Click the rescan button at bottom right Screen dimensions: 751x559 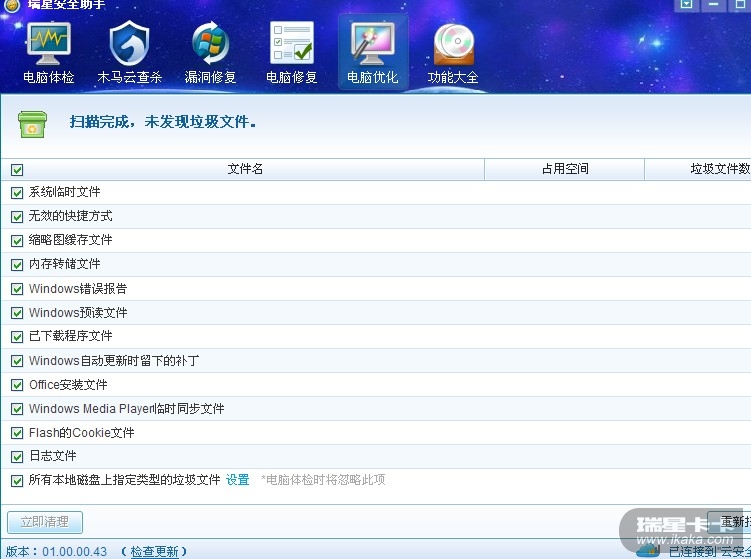pyautogui.click(x=729, y=522)
